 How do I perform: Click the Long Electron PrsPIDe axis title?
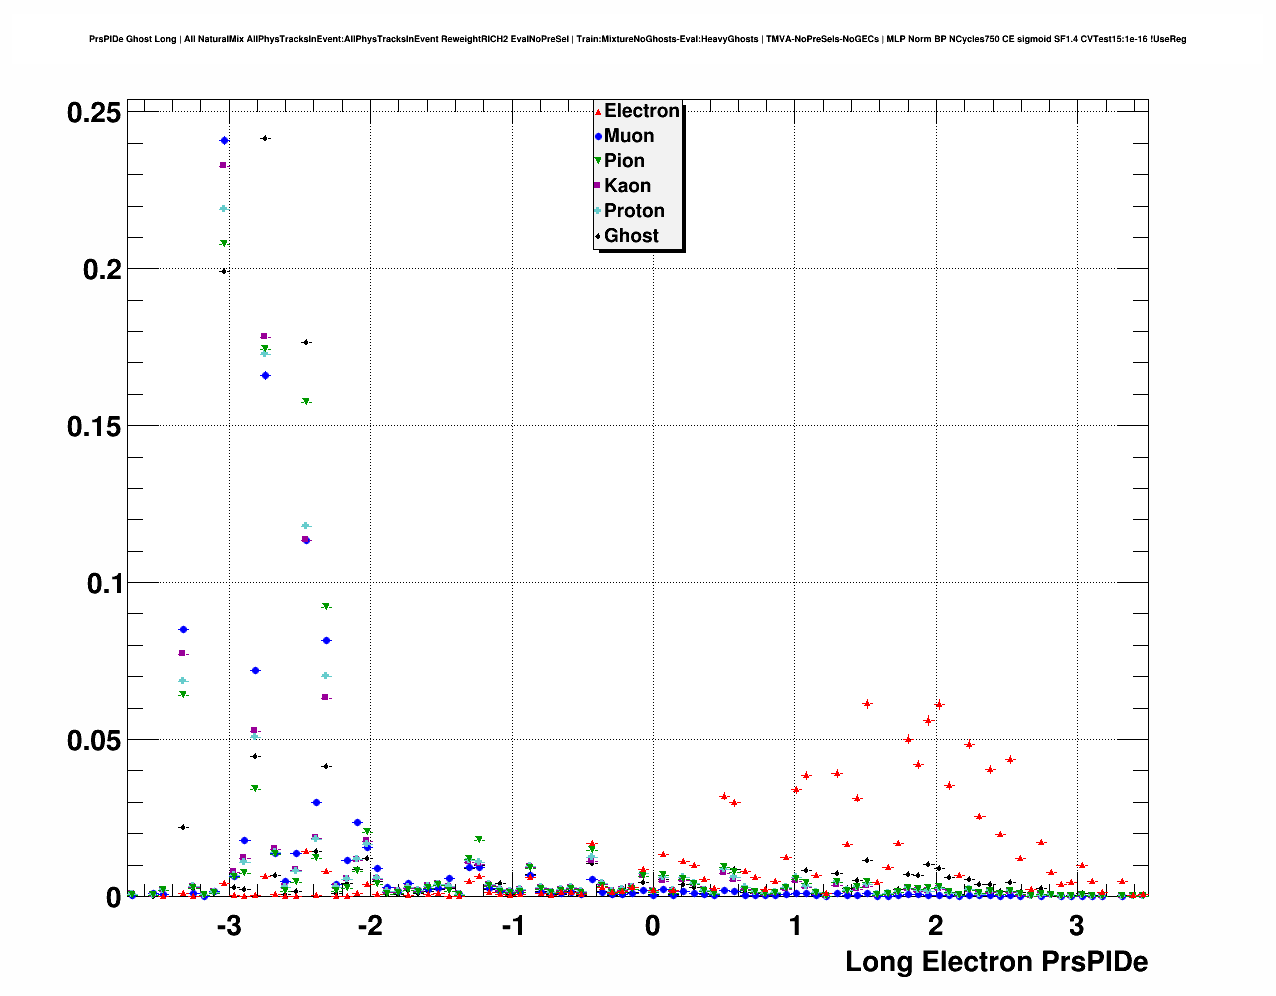click(x=996, y=962)
